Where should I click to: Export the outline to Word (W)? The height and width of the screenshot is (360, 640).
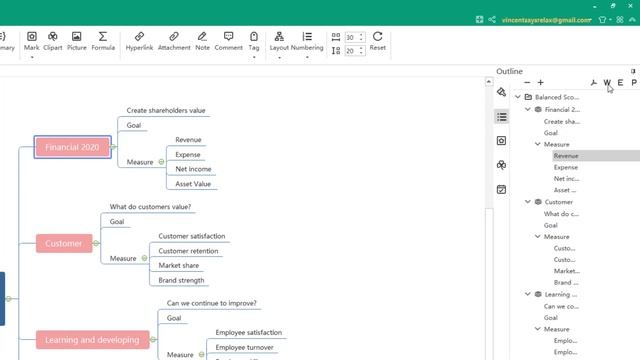pyautogui.click(x=607, y=83)
